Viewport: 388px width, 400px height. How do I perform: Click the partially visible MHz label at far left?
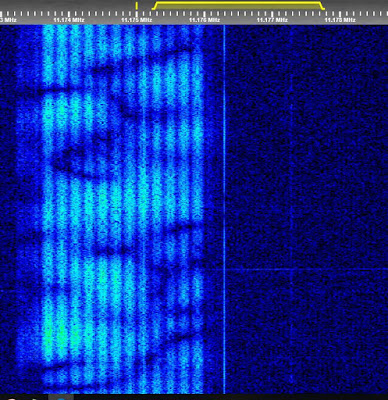click(x=8, y=20)
